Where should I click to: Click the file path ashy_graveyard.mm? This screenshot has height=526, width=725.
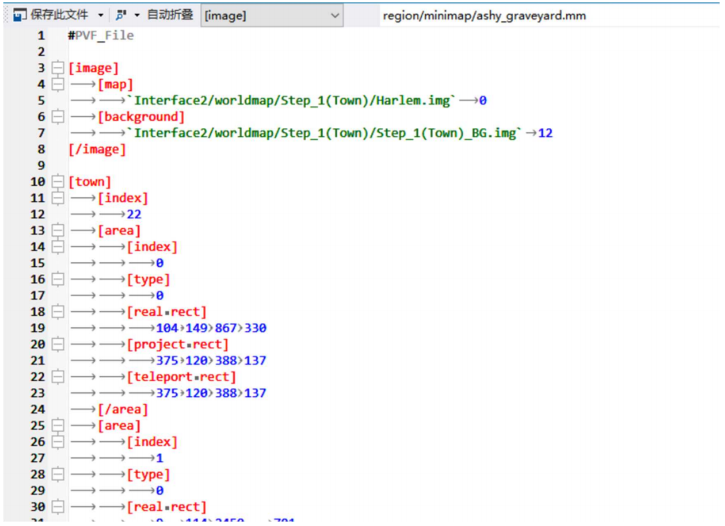tap(484, 15)
